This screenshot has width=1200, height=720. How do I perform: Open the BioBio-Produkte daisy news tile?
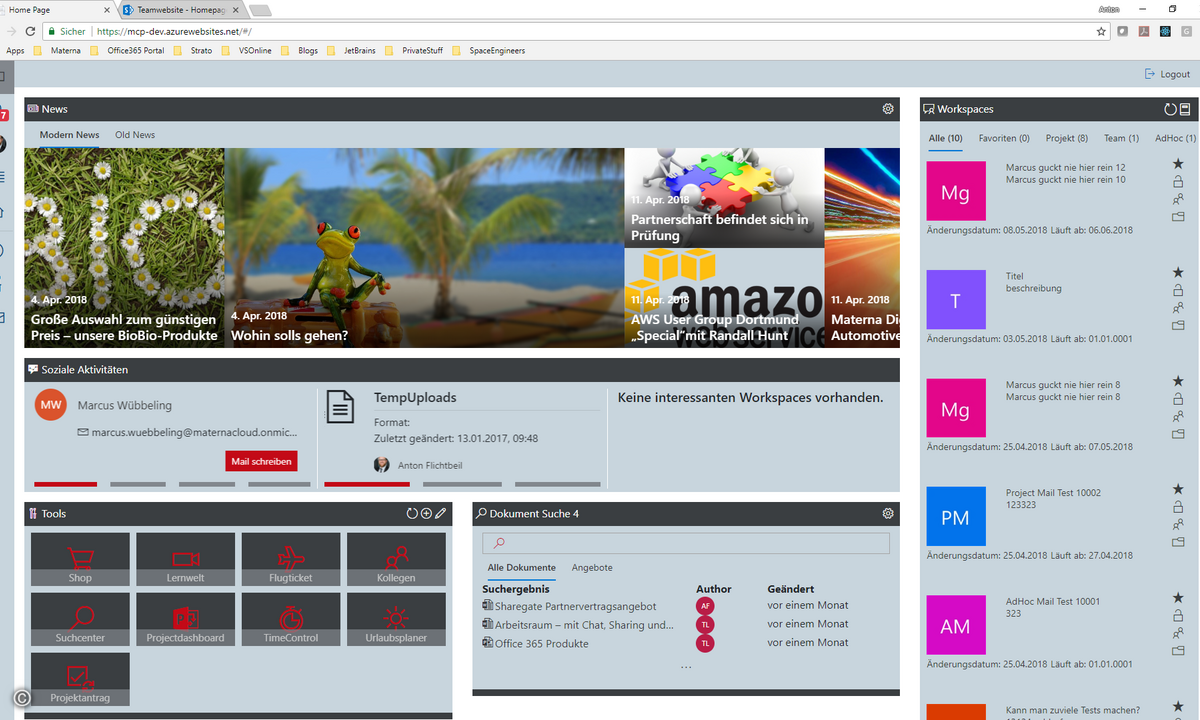[x=124, y=248]
